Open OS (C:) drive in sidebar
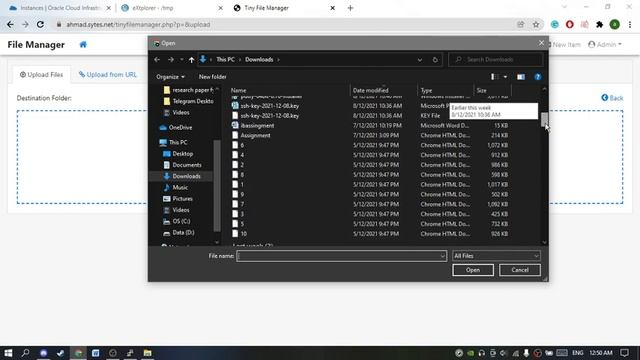The width and height of the screenshot is (640, 360). pos(176,221)
